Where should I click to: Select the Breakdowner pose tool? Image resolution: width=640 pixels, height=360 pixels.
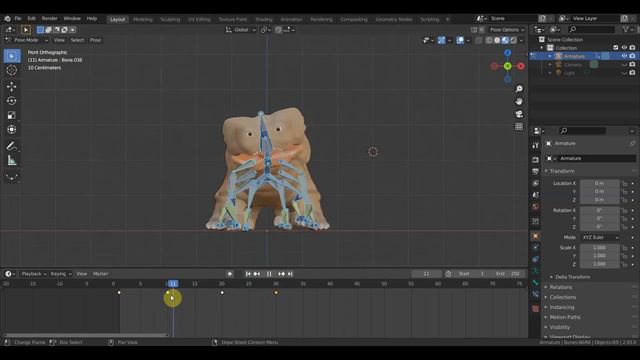pos(12,176)
